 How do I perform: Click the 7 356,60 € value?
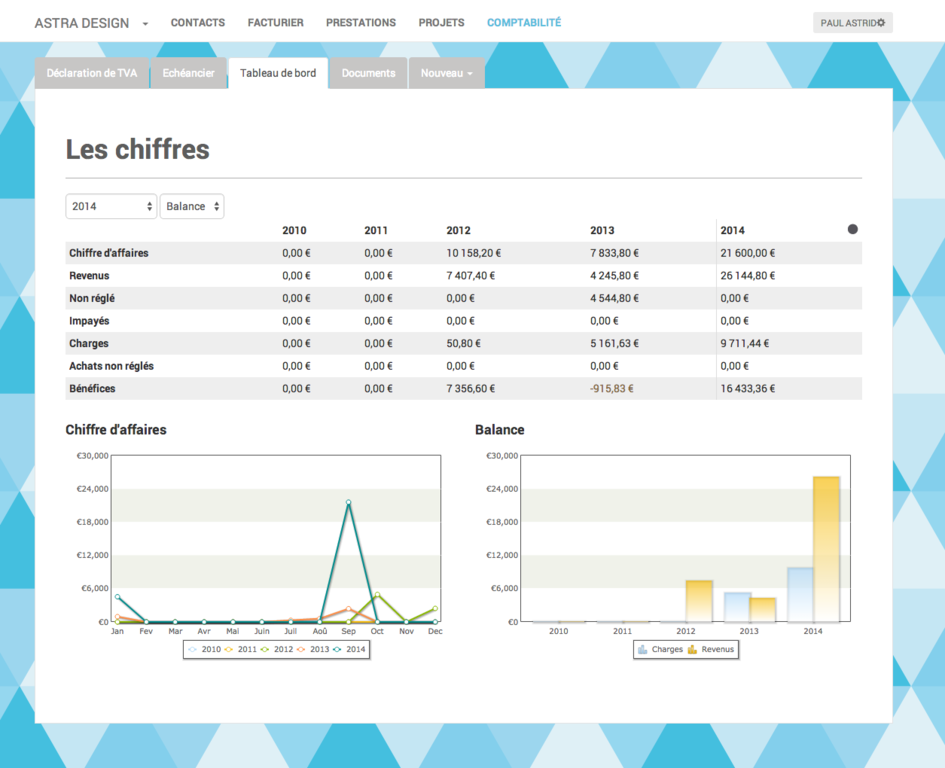coord(471,389)
